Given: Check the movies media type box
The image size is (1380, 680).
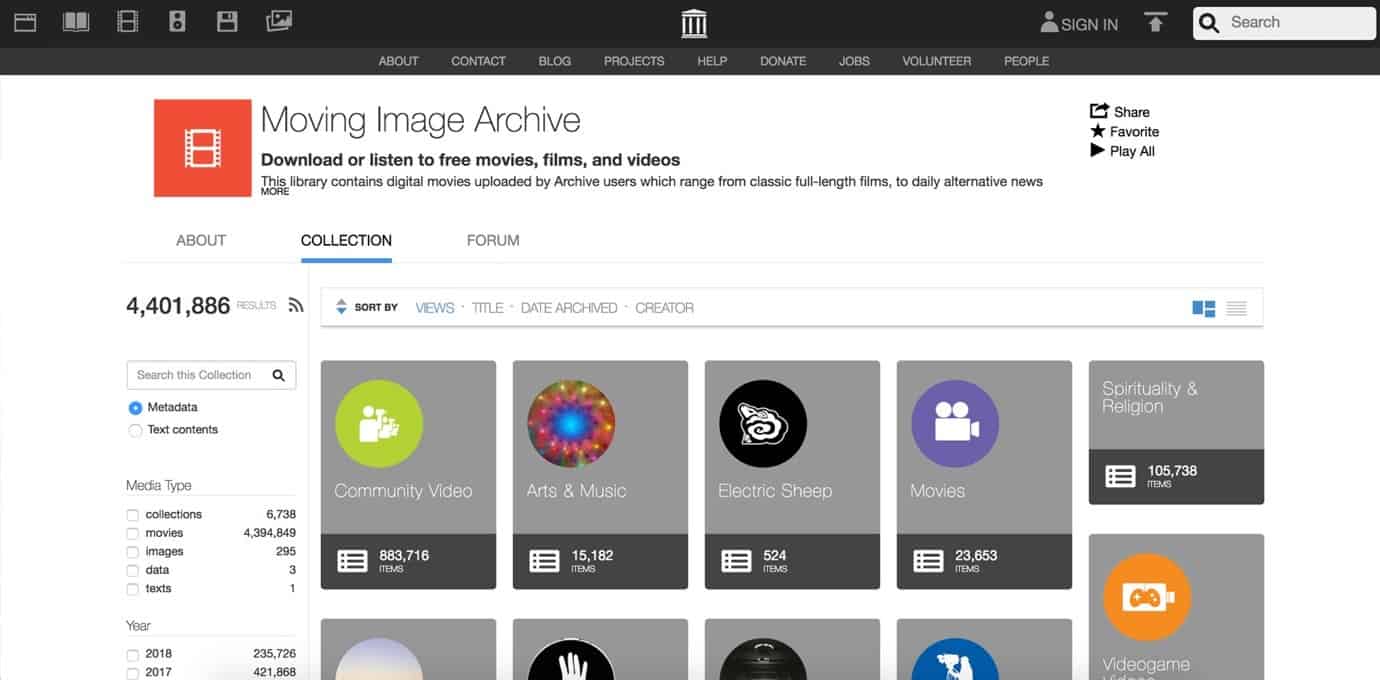Looking at the screenshot, I should pyautogui.click(x=133, y=533).
